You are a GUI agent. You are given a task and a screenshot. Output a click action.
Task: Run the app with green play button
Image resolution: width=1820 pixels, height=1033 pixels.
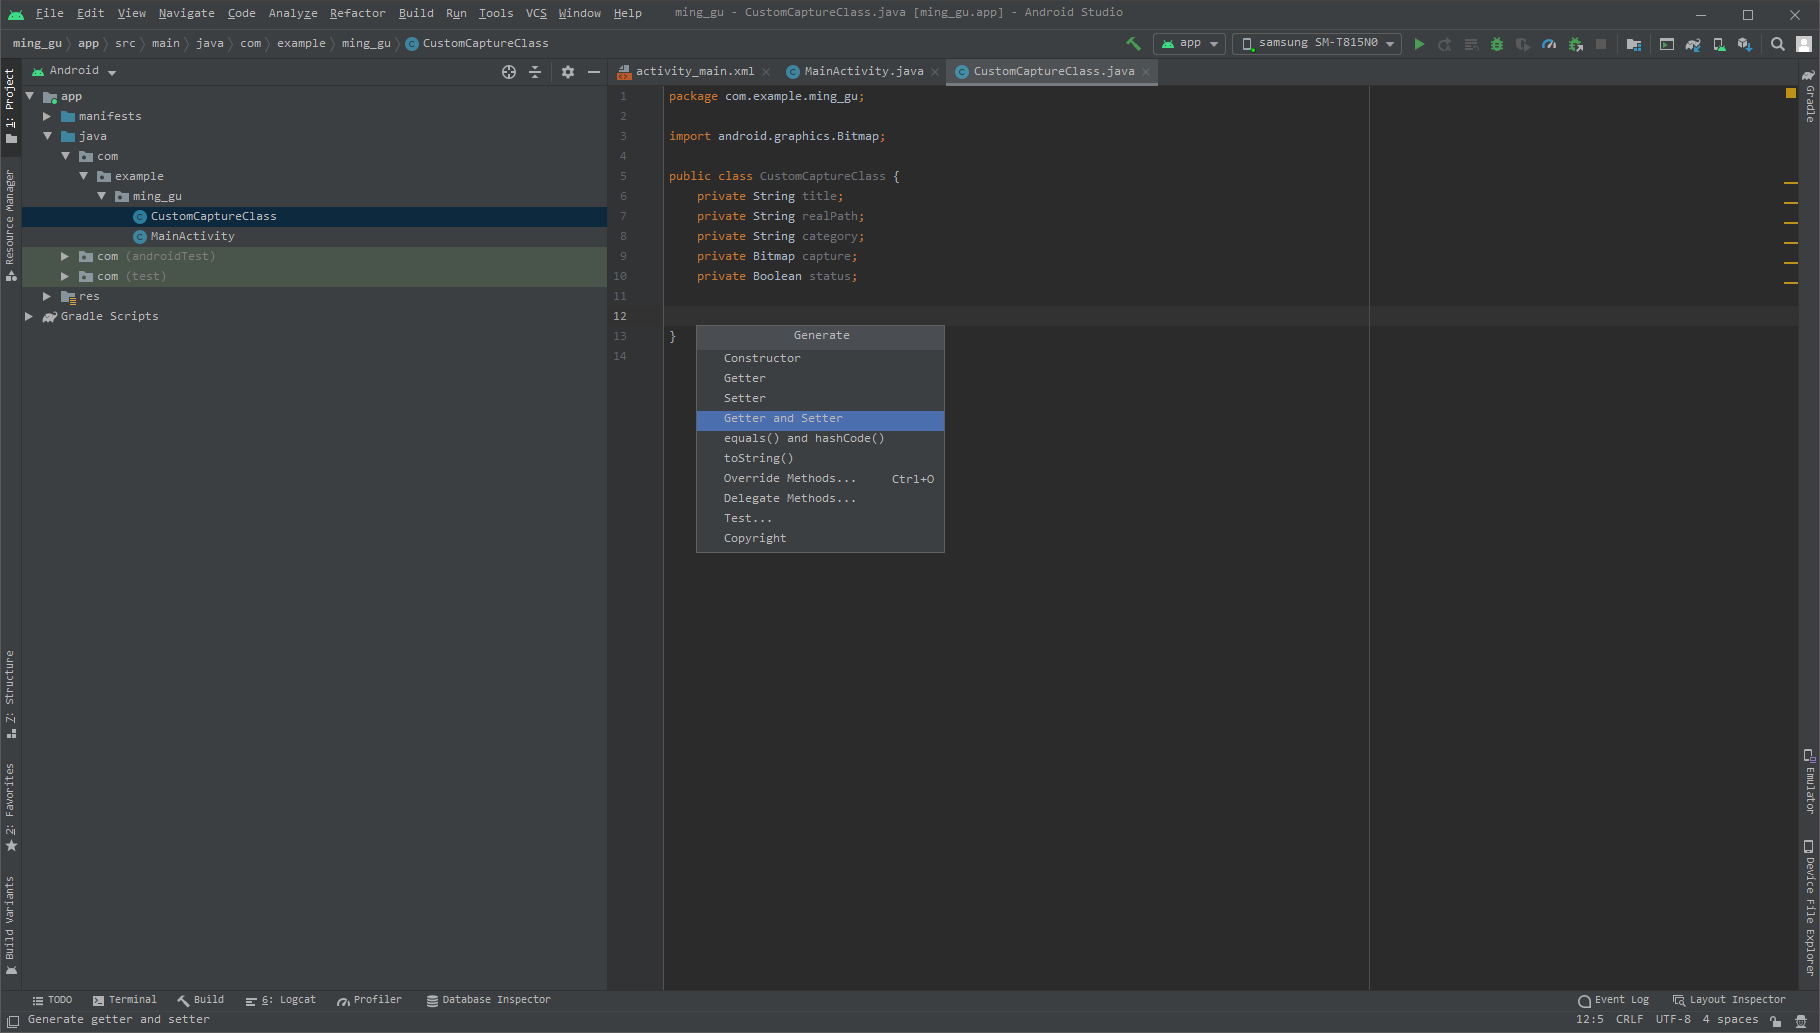1419,44
